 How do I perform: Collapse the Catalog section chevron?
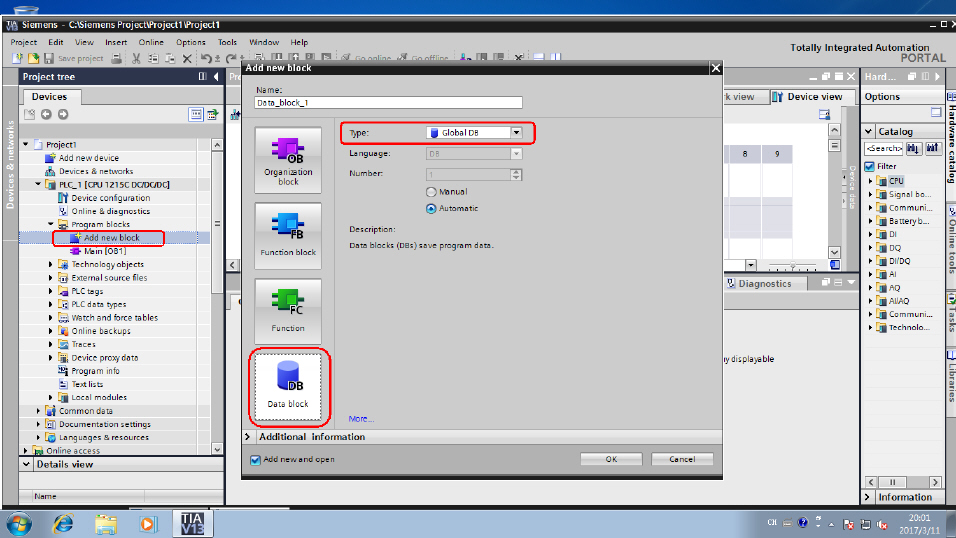click(x=869, y=131)
